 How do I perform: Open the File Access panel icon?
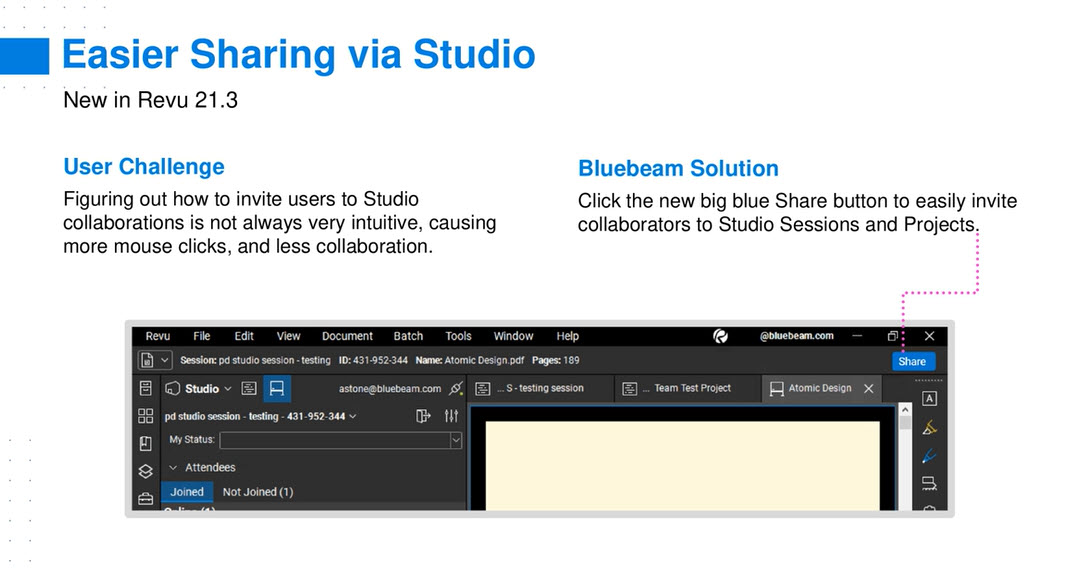pyautogui.click(x=146, y=388)
